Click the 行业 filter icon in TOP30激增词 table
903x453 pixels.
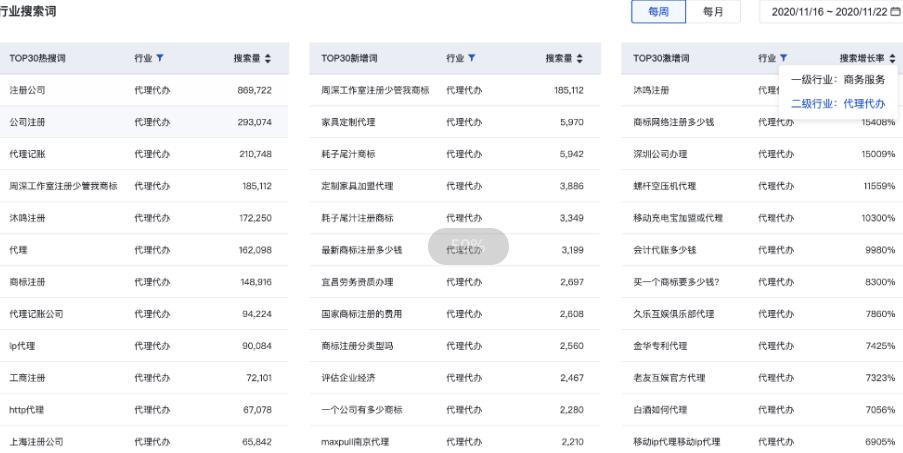(x=784, y=59)
